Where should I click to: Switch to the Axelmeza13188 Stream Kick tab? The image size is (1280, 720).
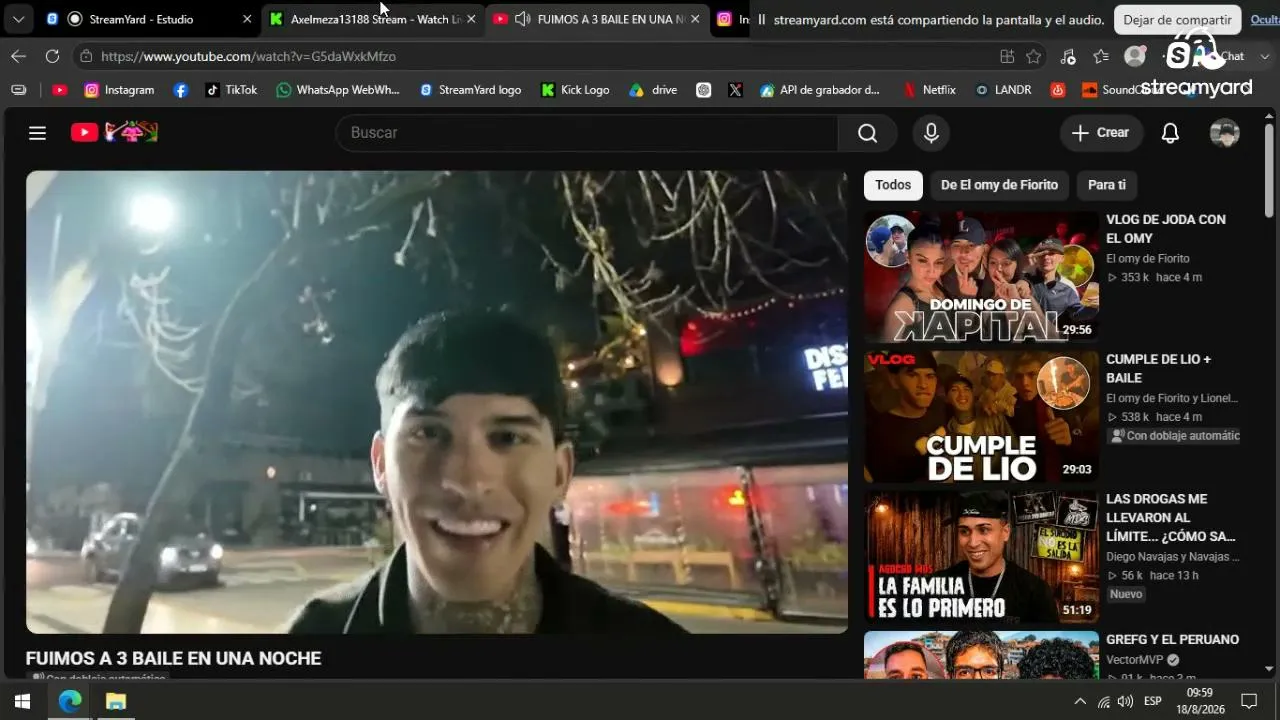(372, 19)
